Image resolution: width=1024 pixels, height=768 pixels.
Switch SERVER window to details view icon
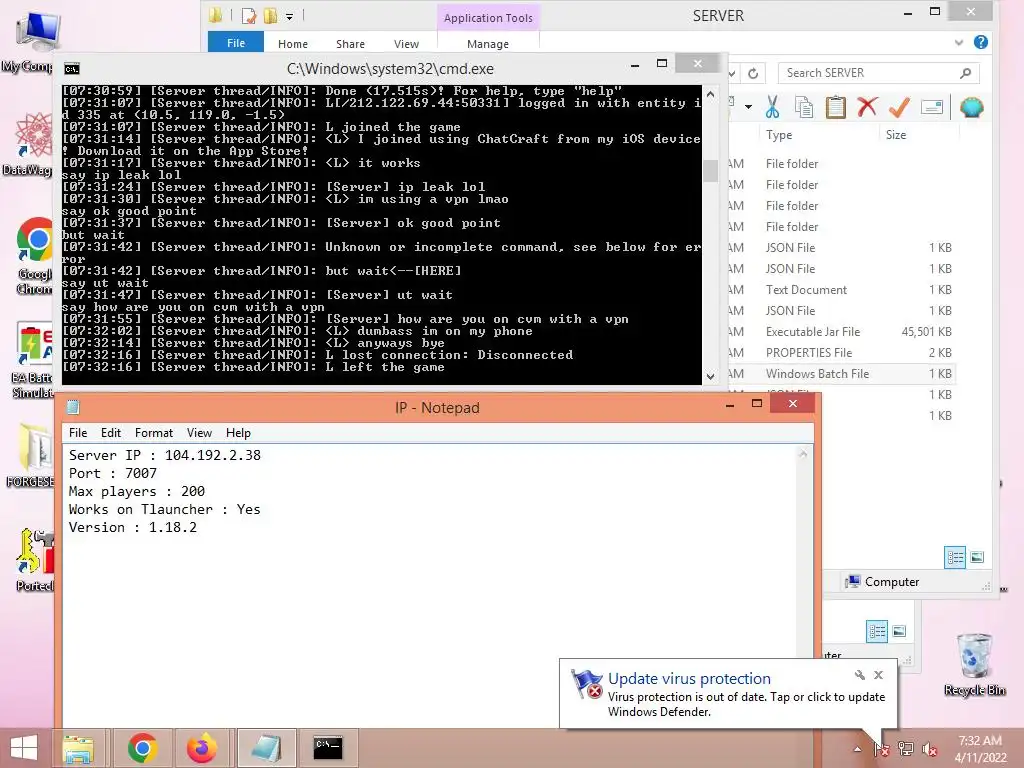coord(955,557)
